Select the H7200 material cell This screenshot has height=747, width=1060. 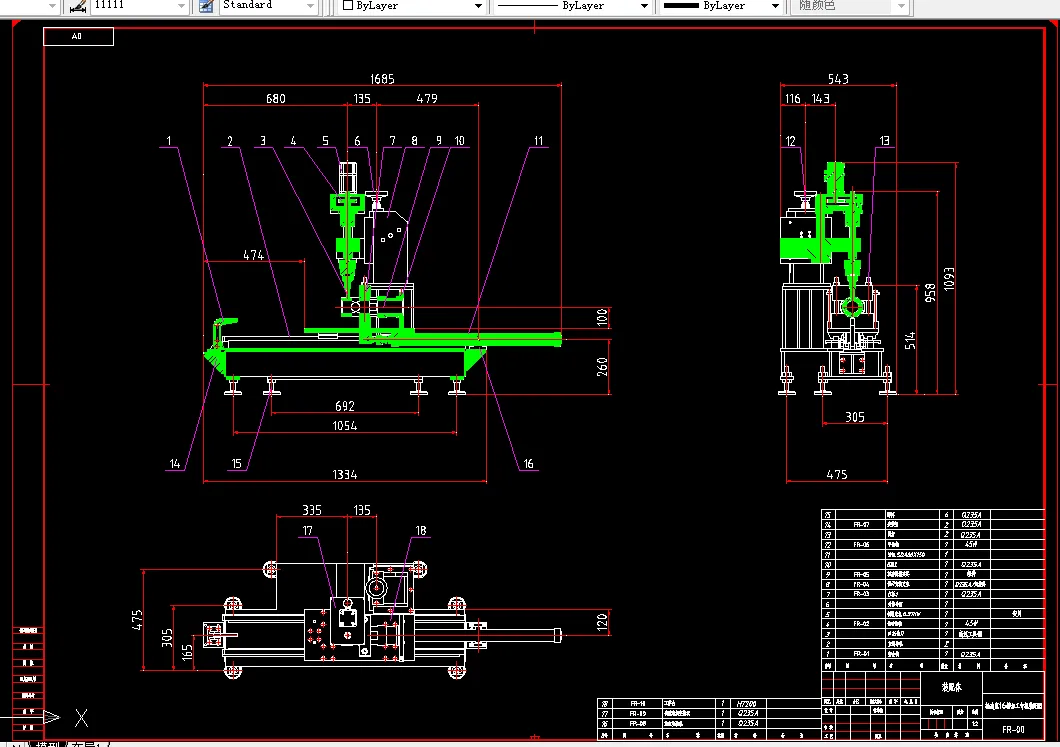tap(748, 704)
